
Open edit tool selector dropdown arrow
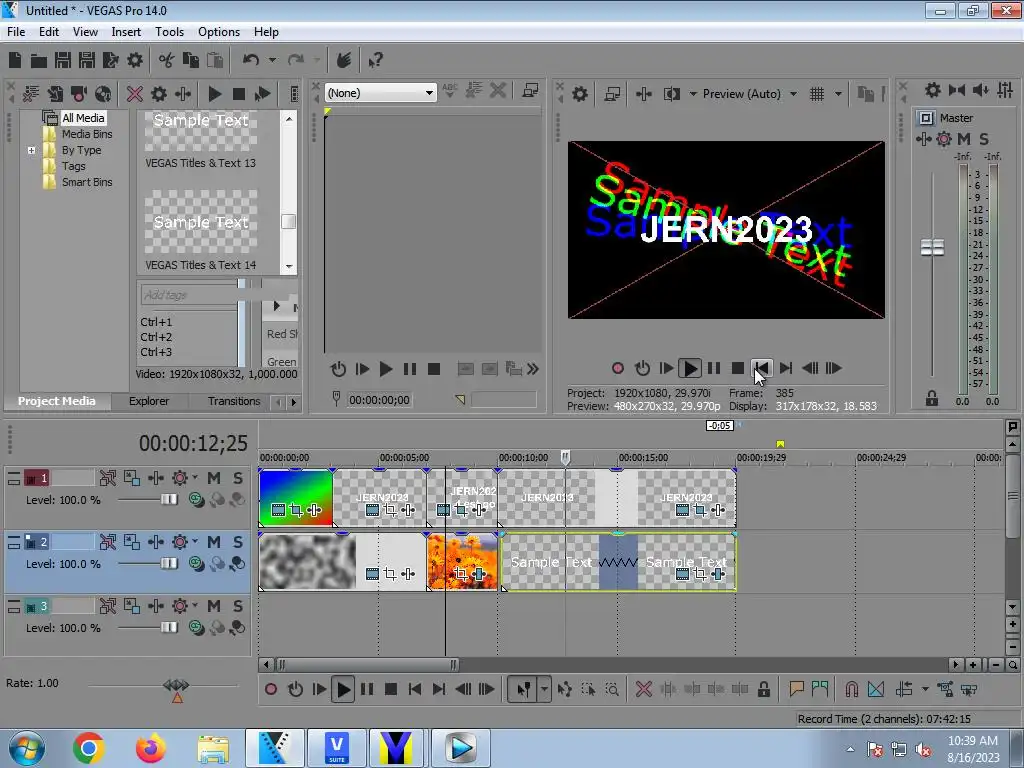click(544, 689)
